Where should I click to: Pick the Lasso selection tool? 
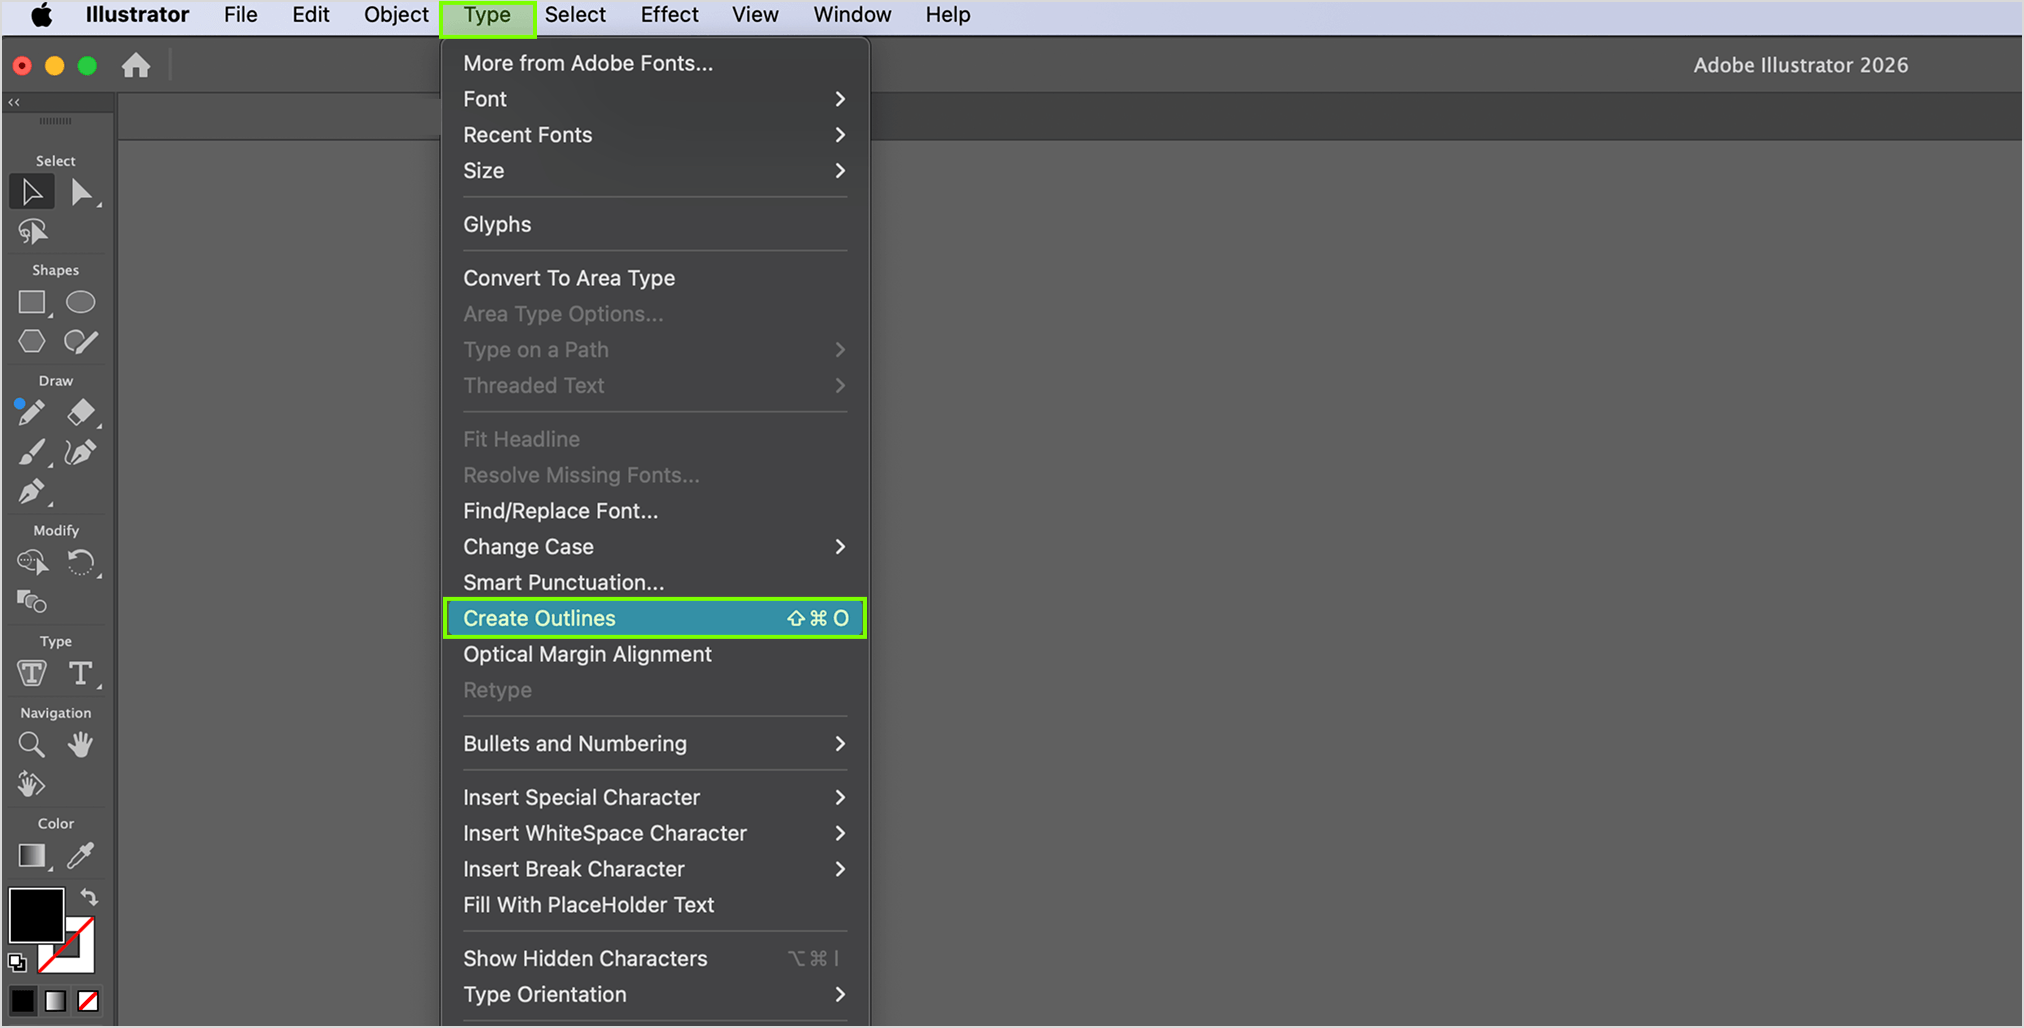[32, 232]
